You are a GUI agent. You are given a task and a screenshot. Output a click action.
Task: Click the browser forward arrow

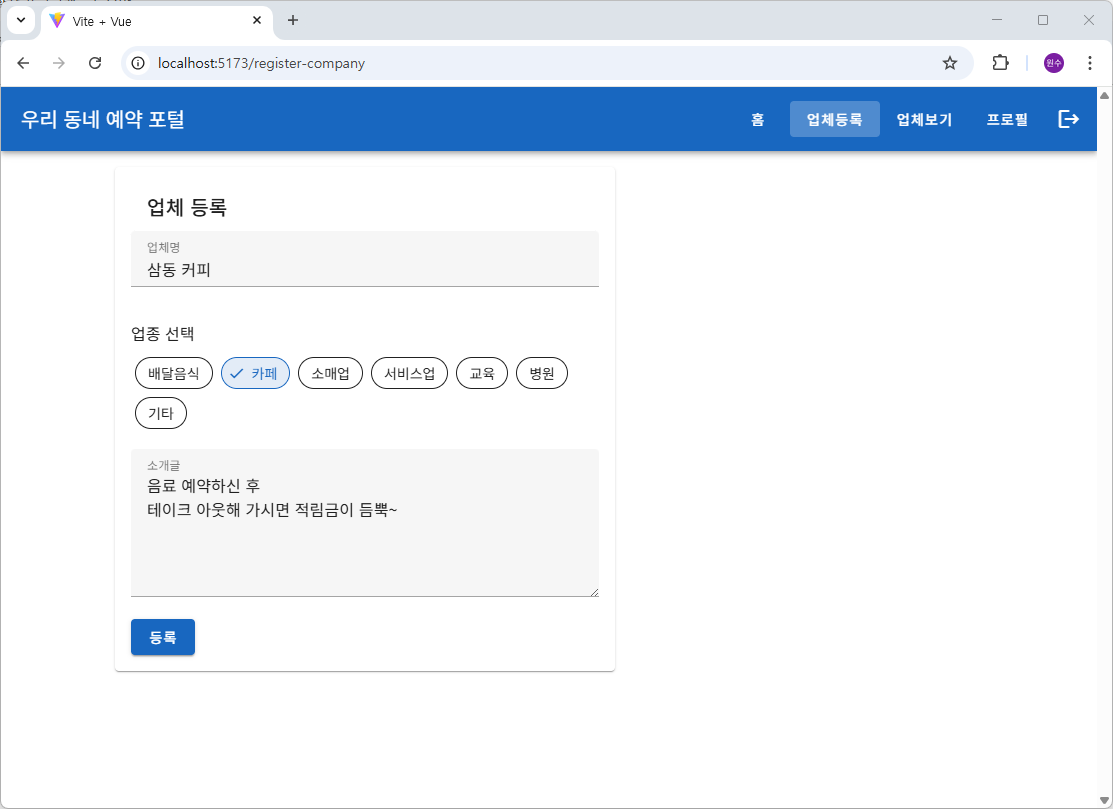59,63
